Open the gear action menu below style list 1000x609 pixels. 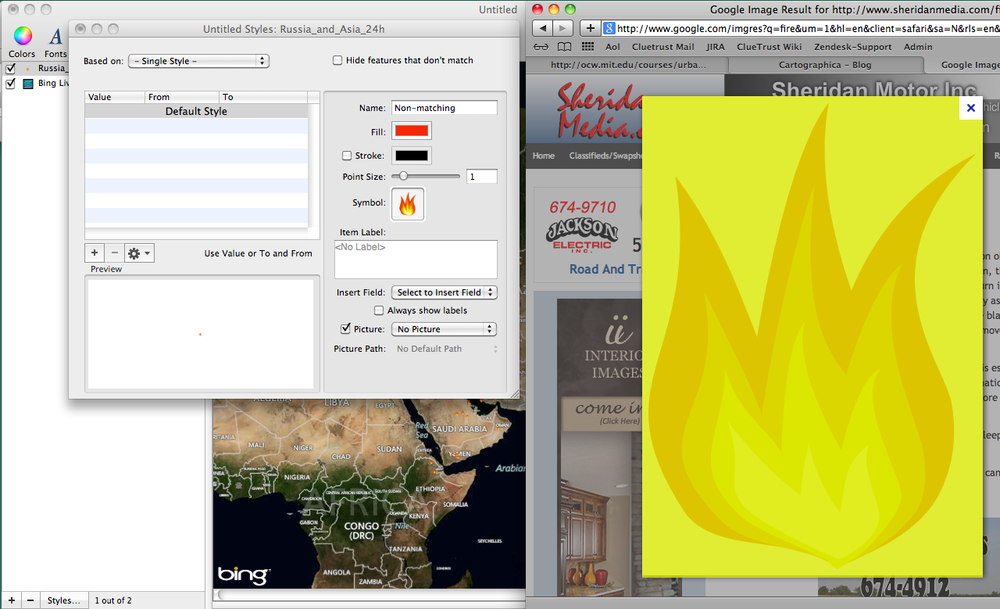click(x=137, y=252)
